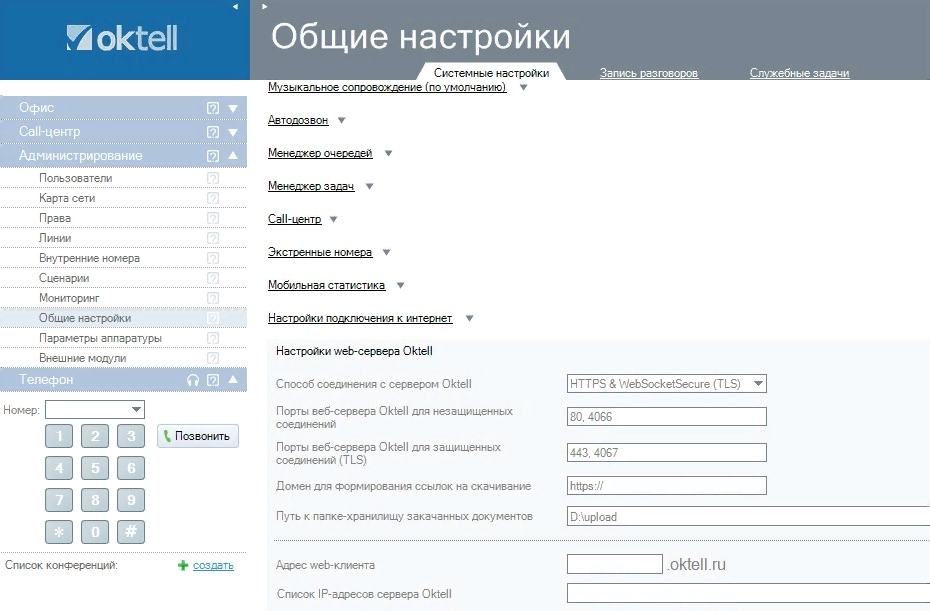Click the help icon beside Пользователи
Image resolution: width=930 pixels, height=611 pixels.
(210, 177)
